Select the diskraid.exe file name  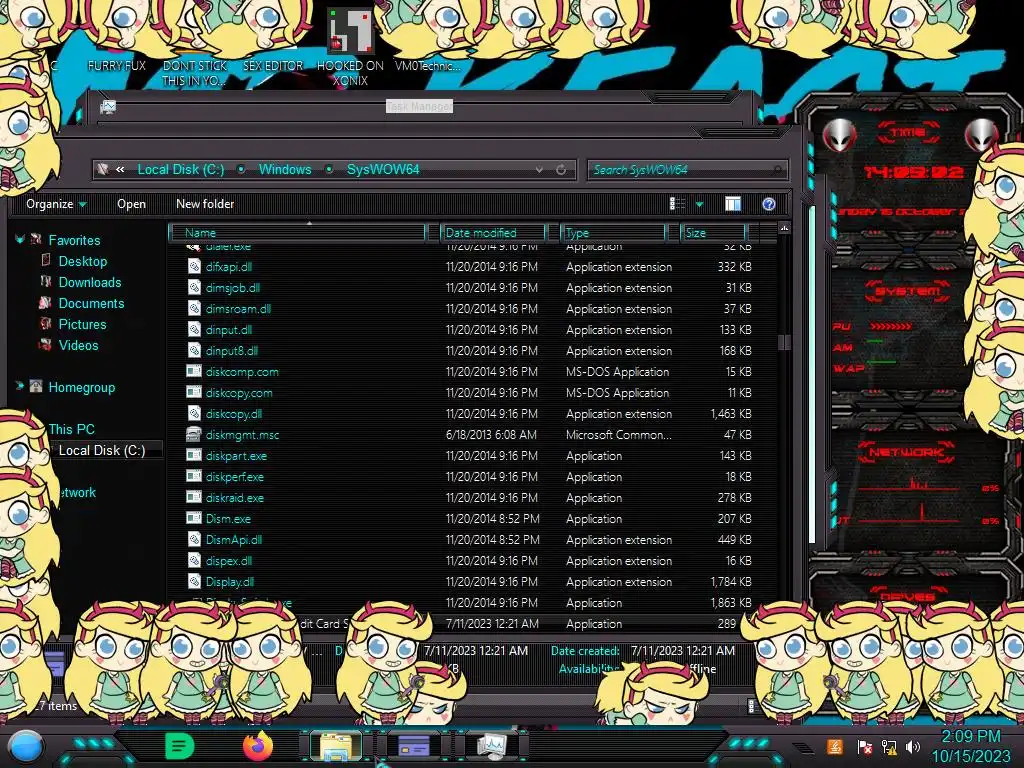pyautogui.click(x=234, y=498)
